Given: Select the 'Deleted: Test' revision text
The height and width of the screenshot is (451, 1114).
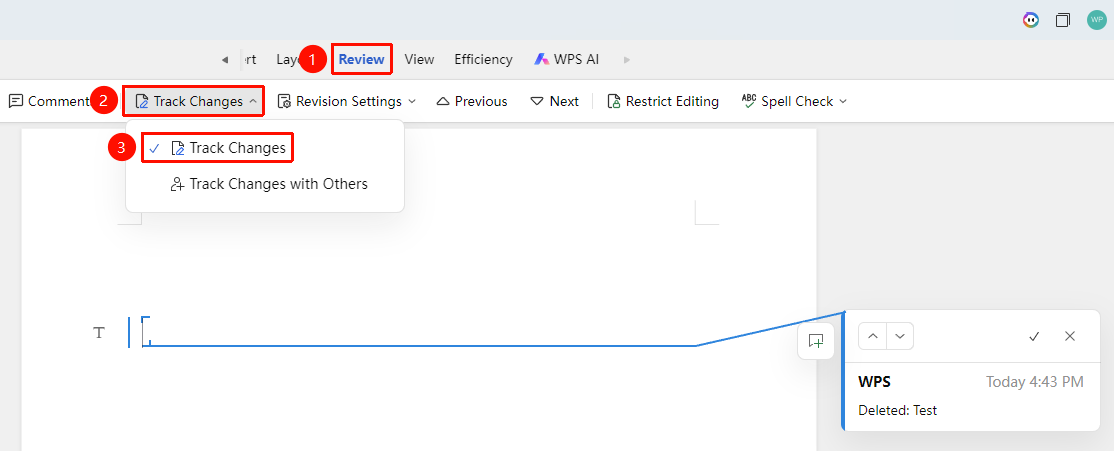Looking at the screenshot, I should tap(897, 411).
